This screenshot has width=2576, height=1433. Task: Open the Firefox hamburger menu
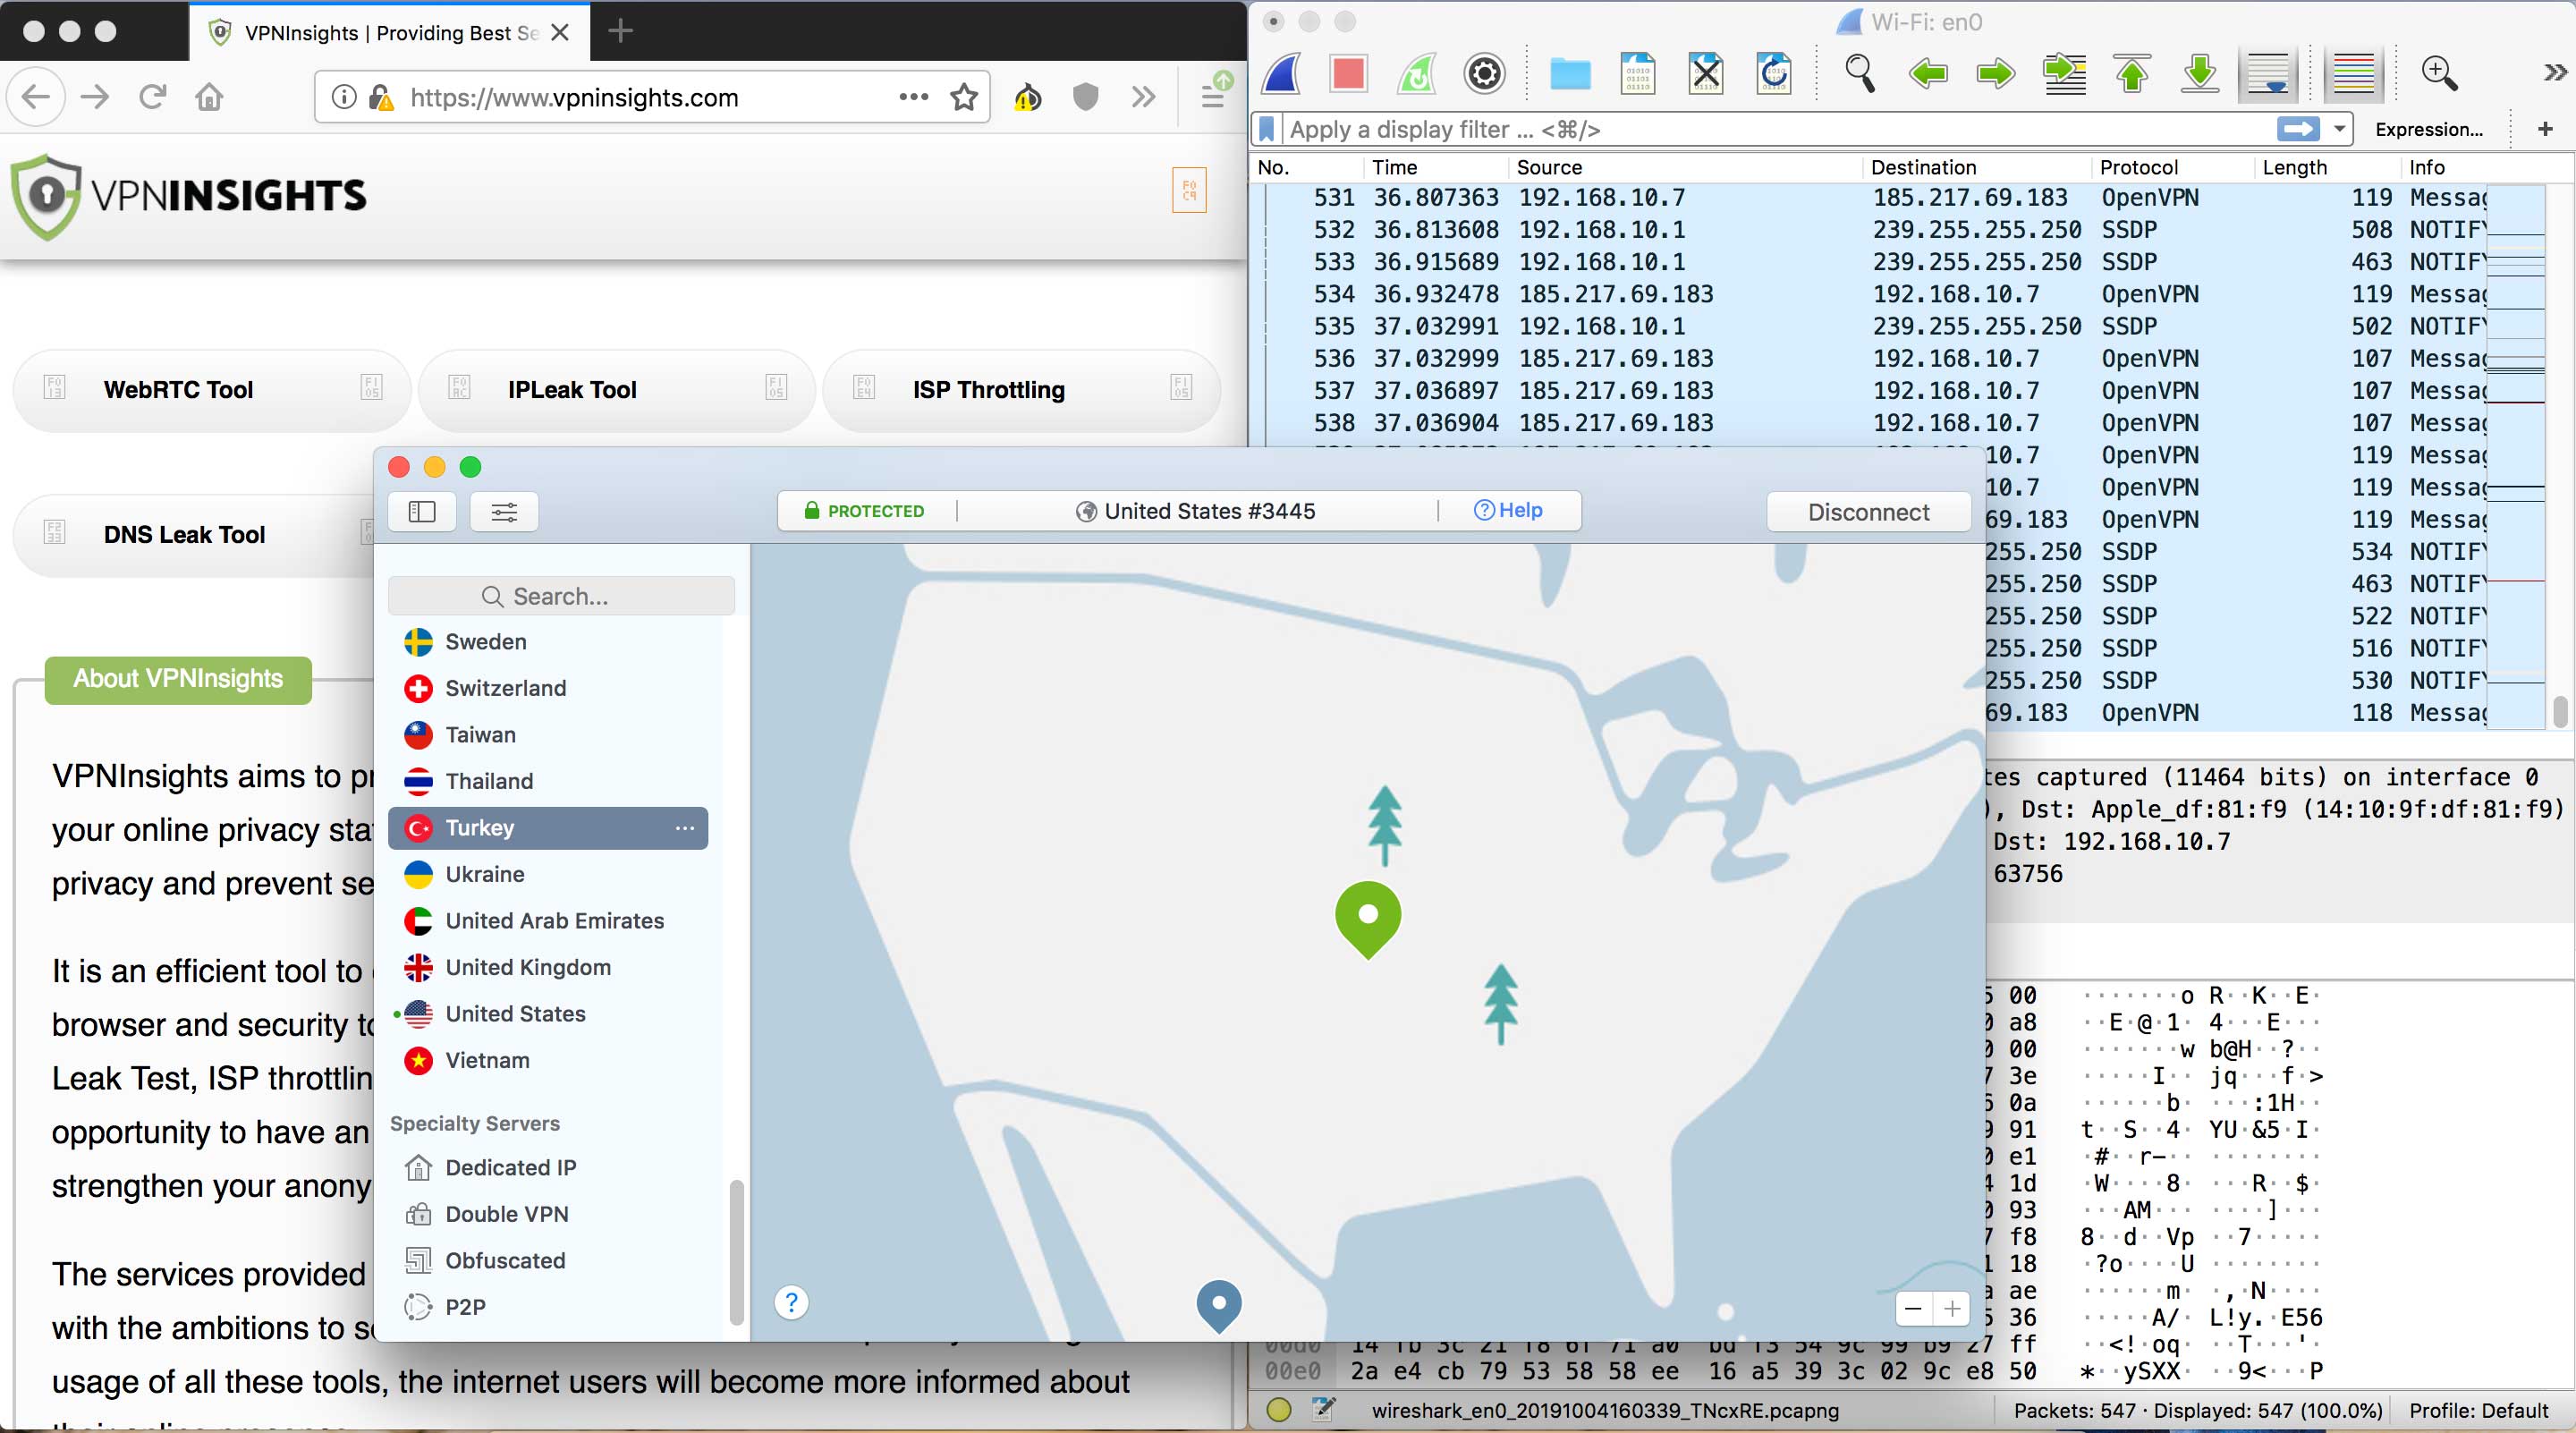pos(1213,97)
